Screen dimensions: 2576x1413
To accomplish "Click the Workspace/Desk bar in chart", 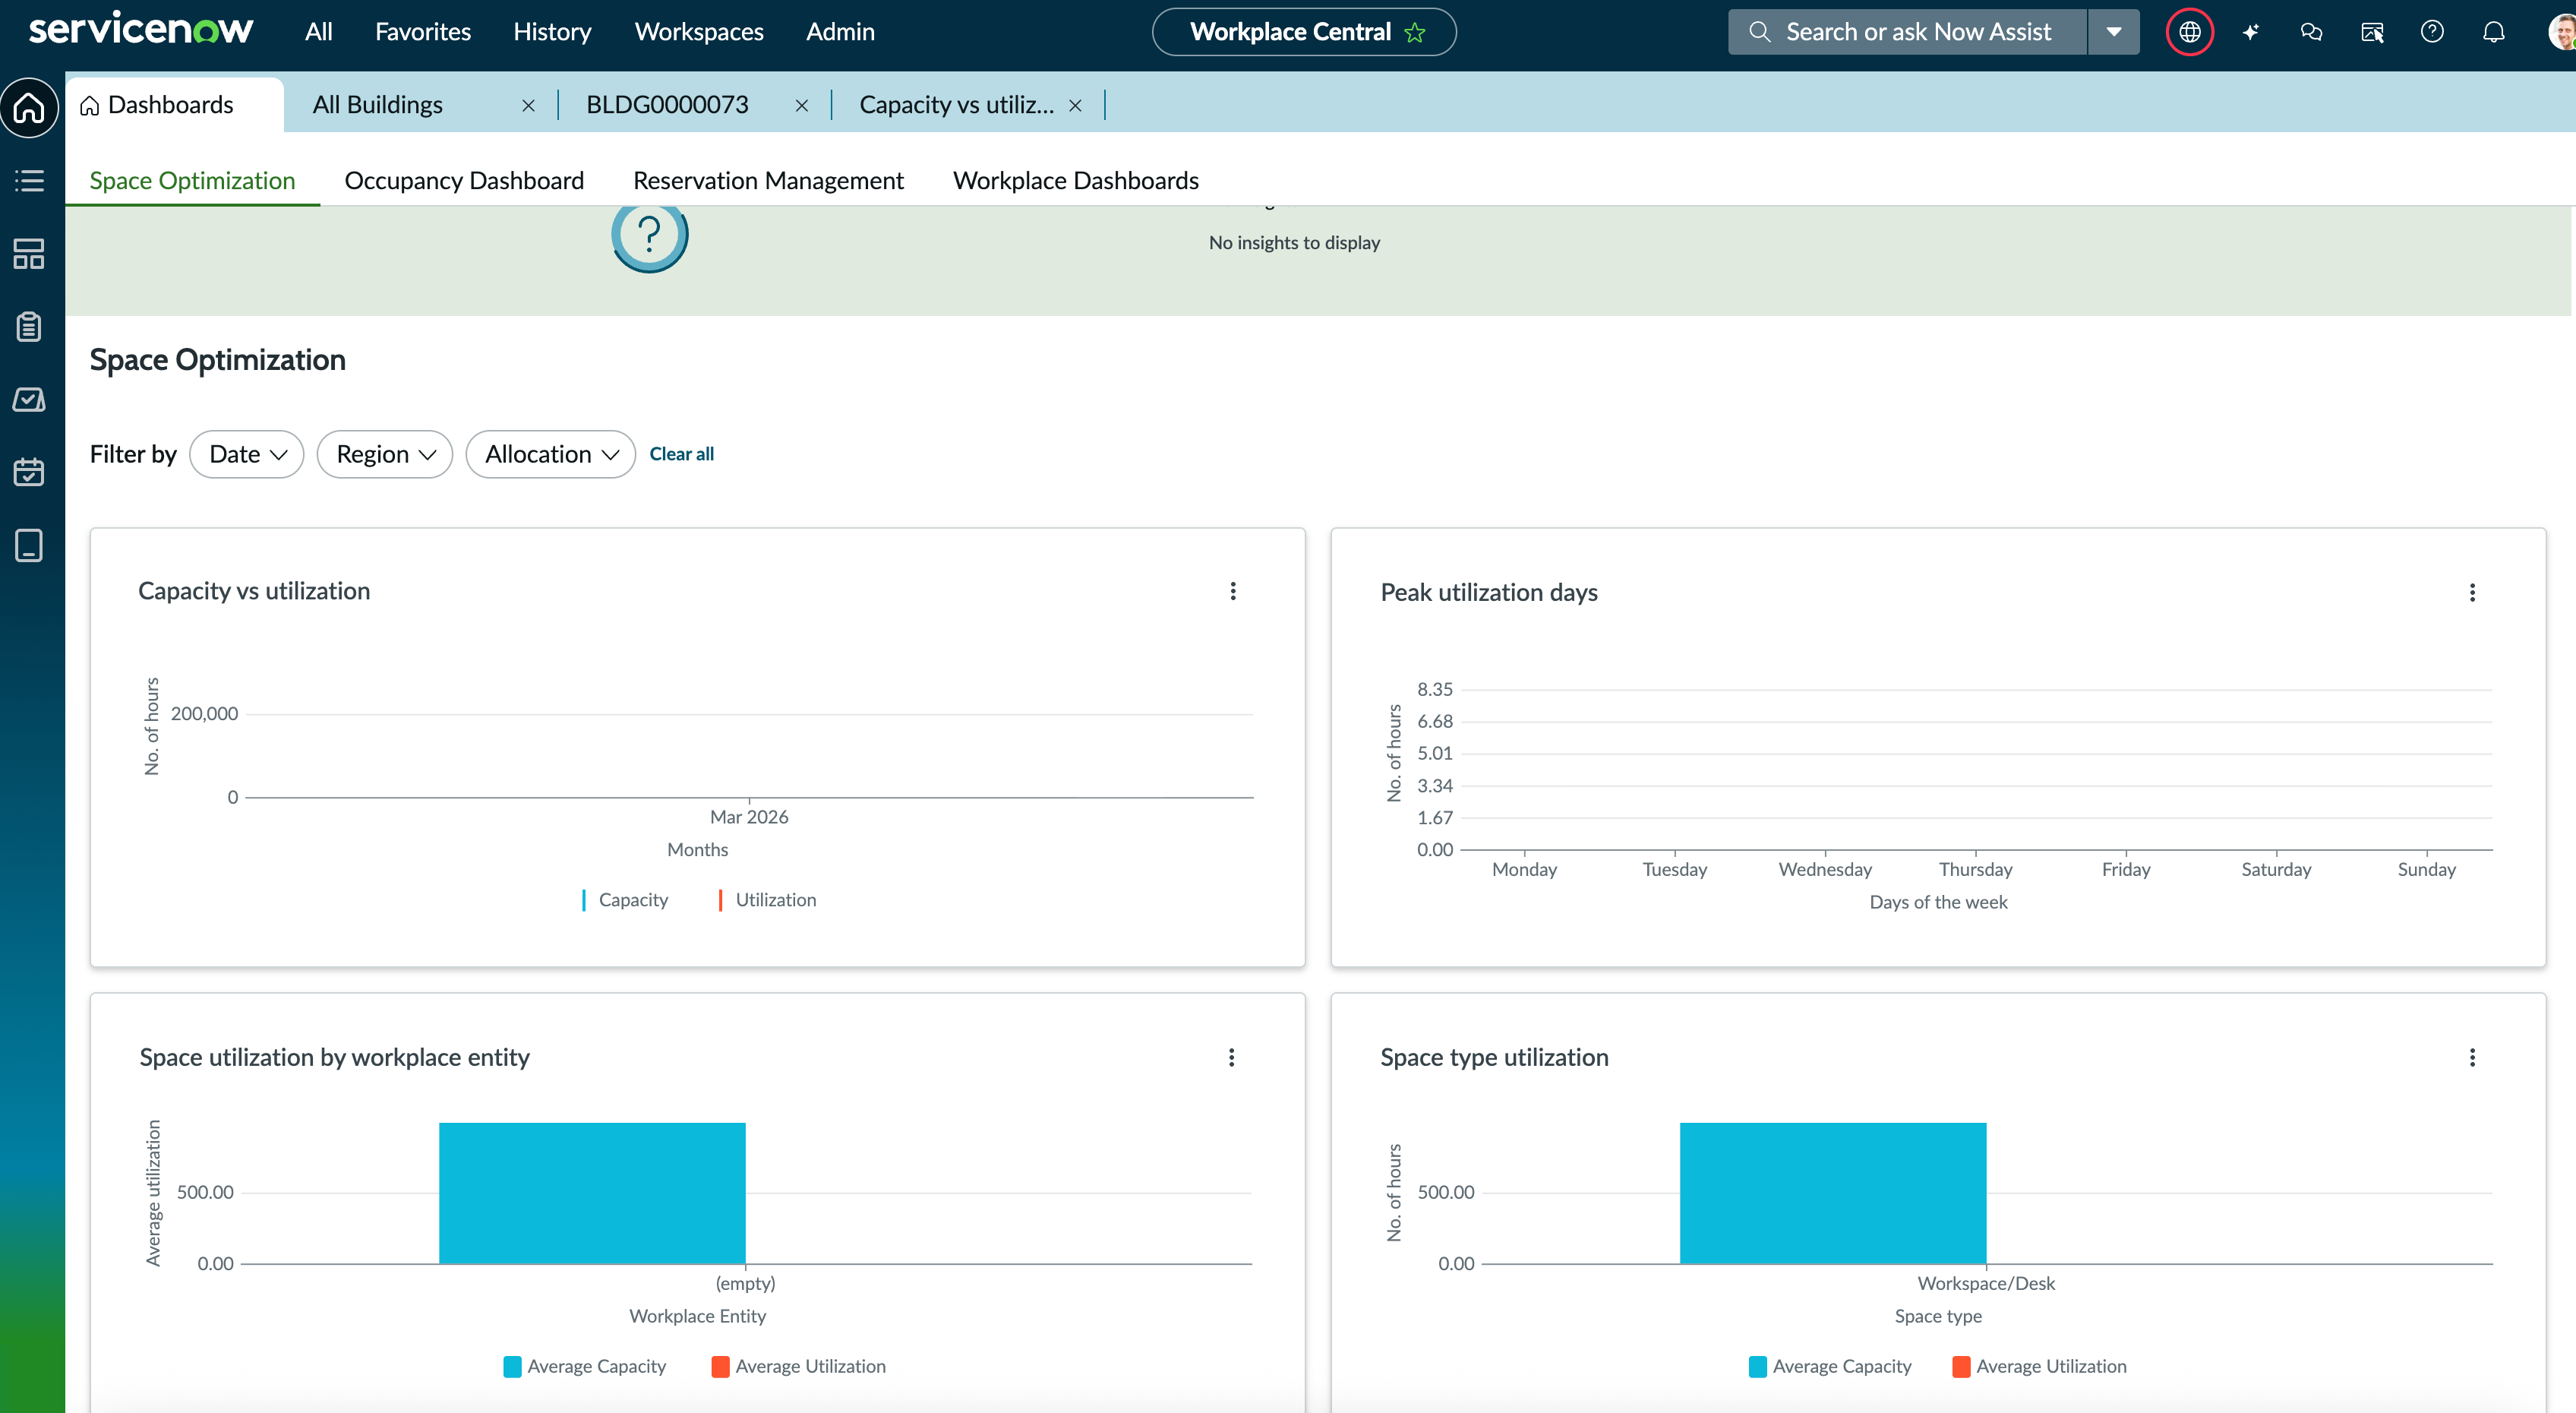I will pos(1833,1193).
